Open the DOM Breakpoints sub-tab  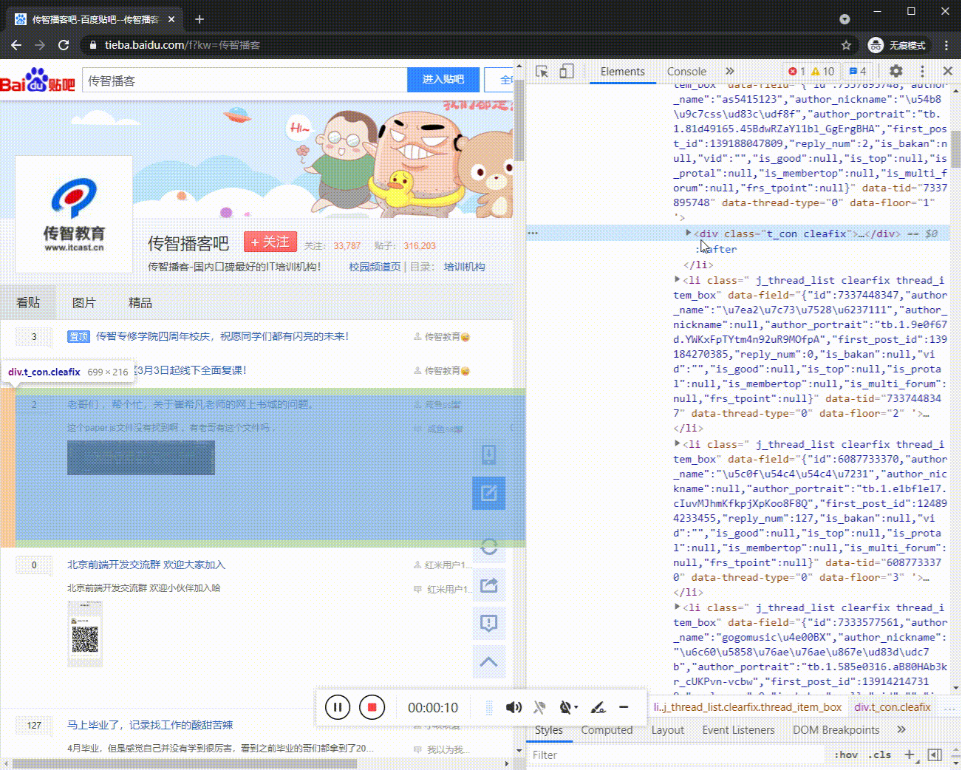836,730
